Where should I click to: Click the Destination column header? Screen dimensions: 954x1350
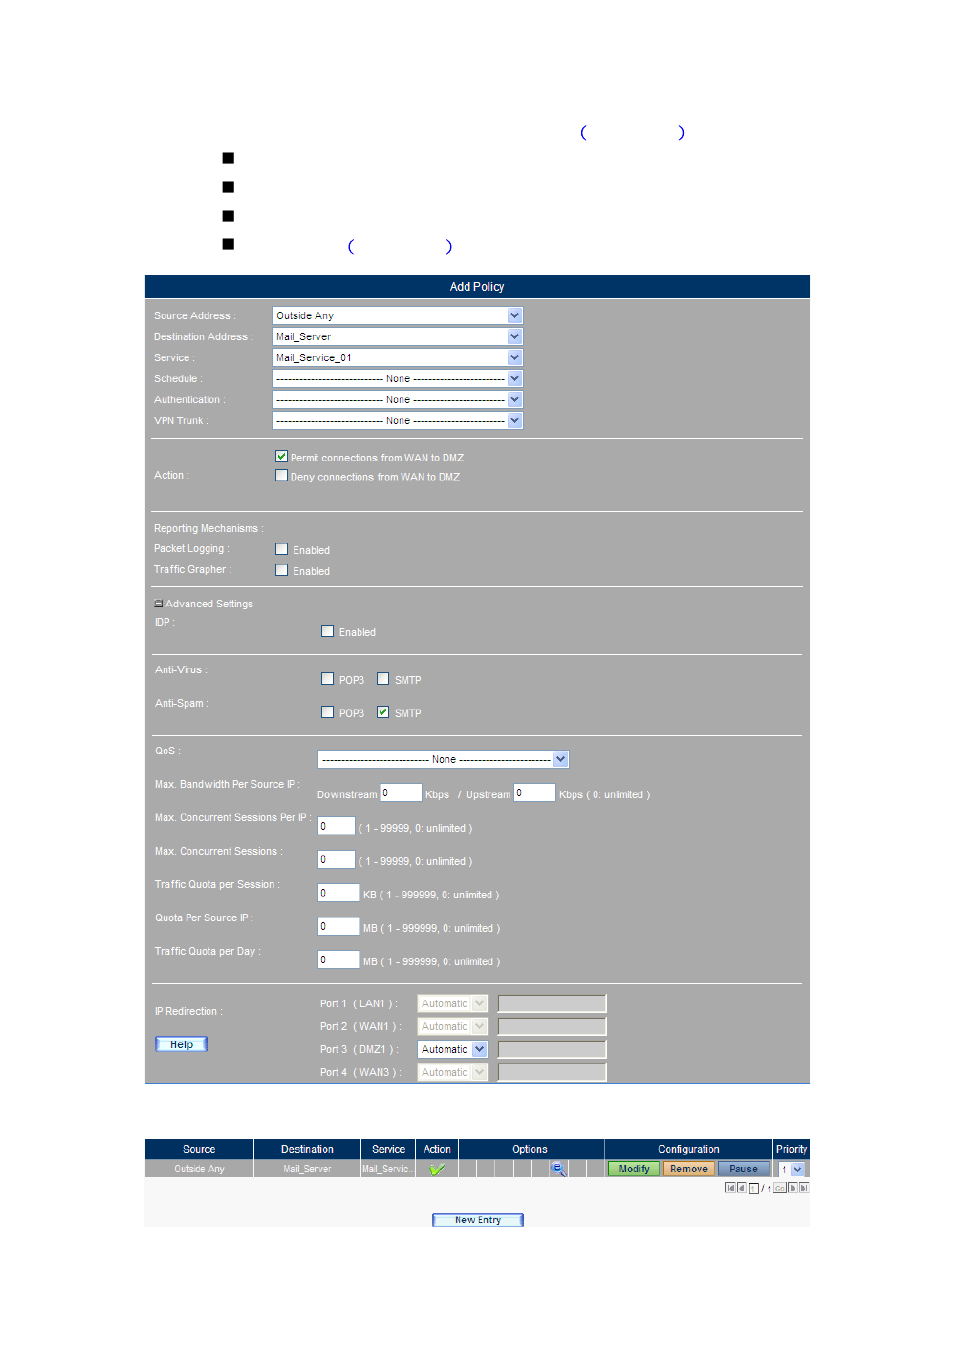[x=307, y=1150]
